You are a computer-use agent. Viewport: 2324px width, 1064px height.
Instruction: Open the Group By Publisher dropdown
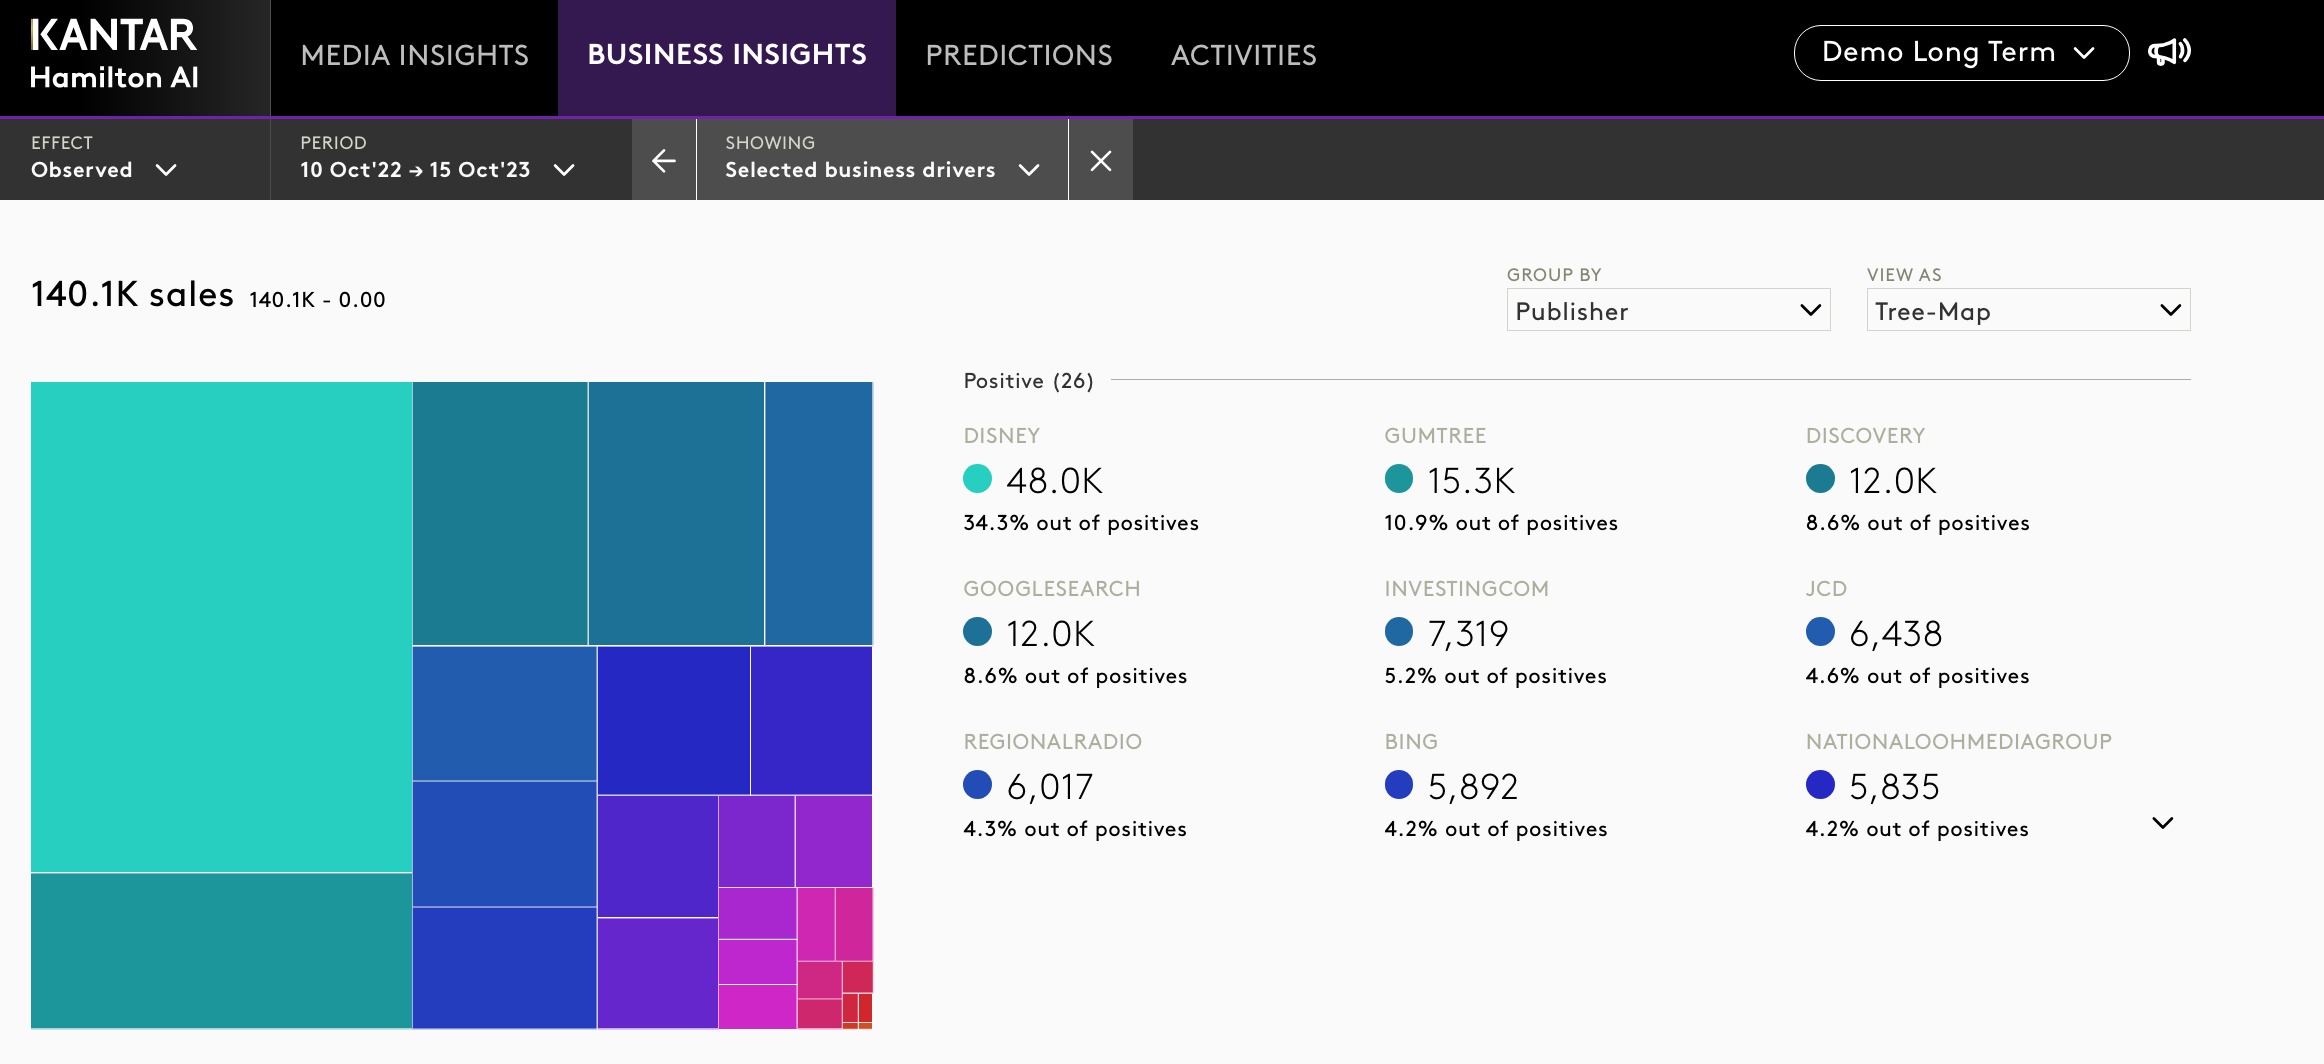click(1668, 310)
